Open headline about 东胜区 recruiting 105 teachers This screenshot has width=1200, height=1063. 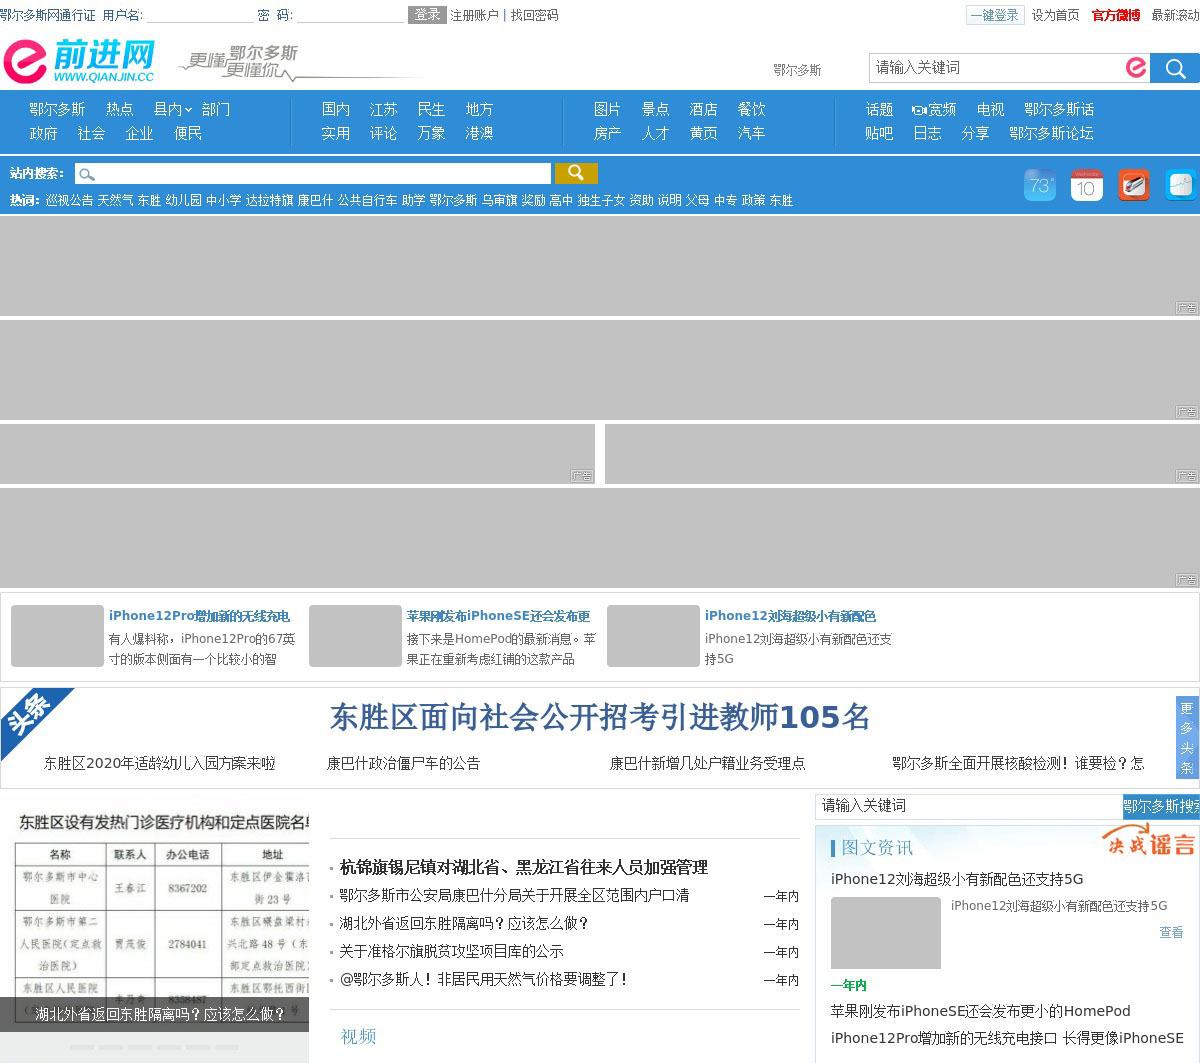[600, 717]
